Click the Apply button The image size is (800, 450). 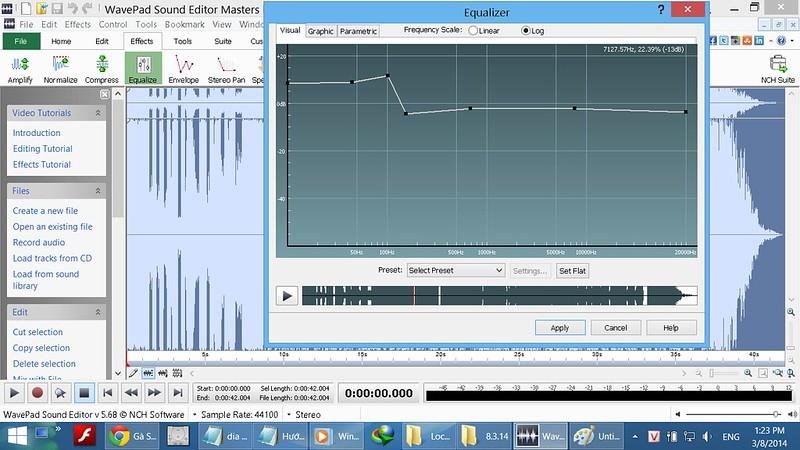pos(559,328)
